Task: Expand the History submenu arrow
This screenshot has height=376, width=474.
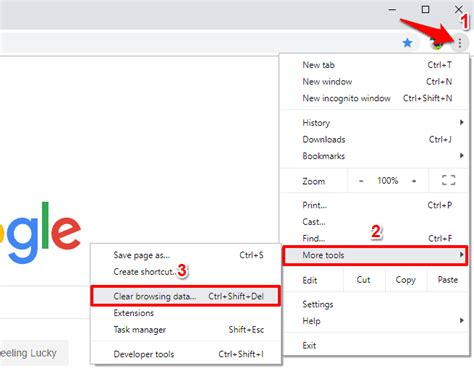Action: coord(462,122)
